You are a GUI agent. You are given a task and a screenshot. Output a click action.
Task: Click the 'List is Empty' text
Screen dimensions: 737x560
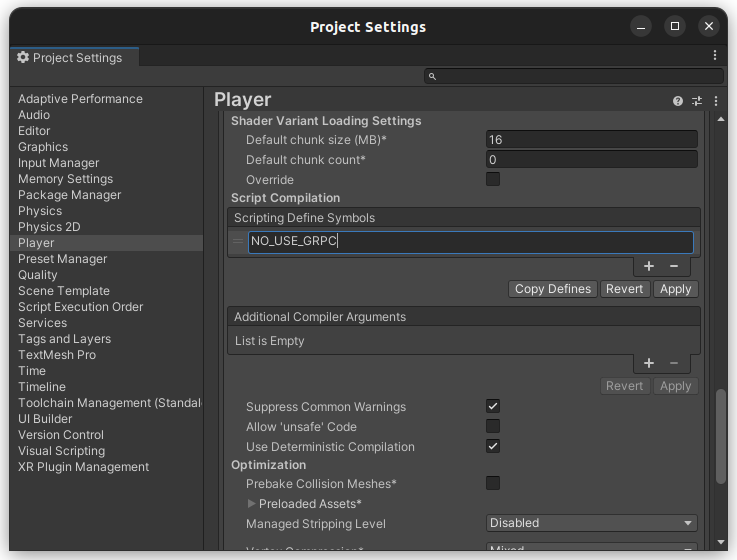pos(269,340)
